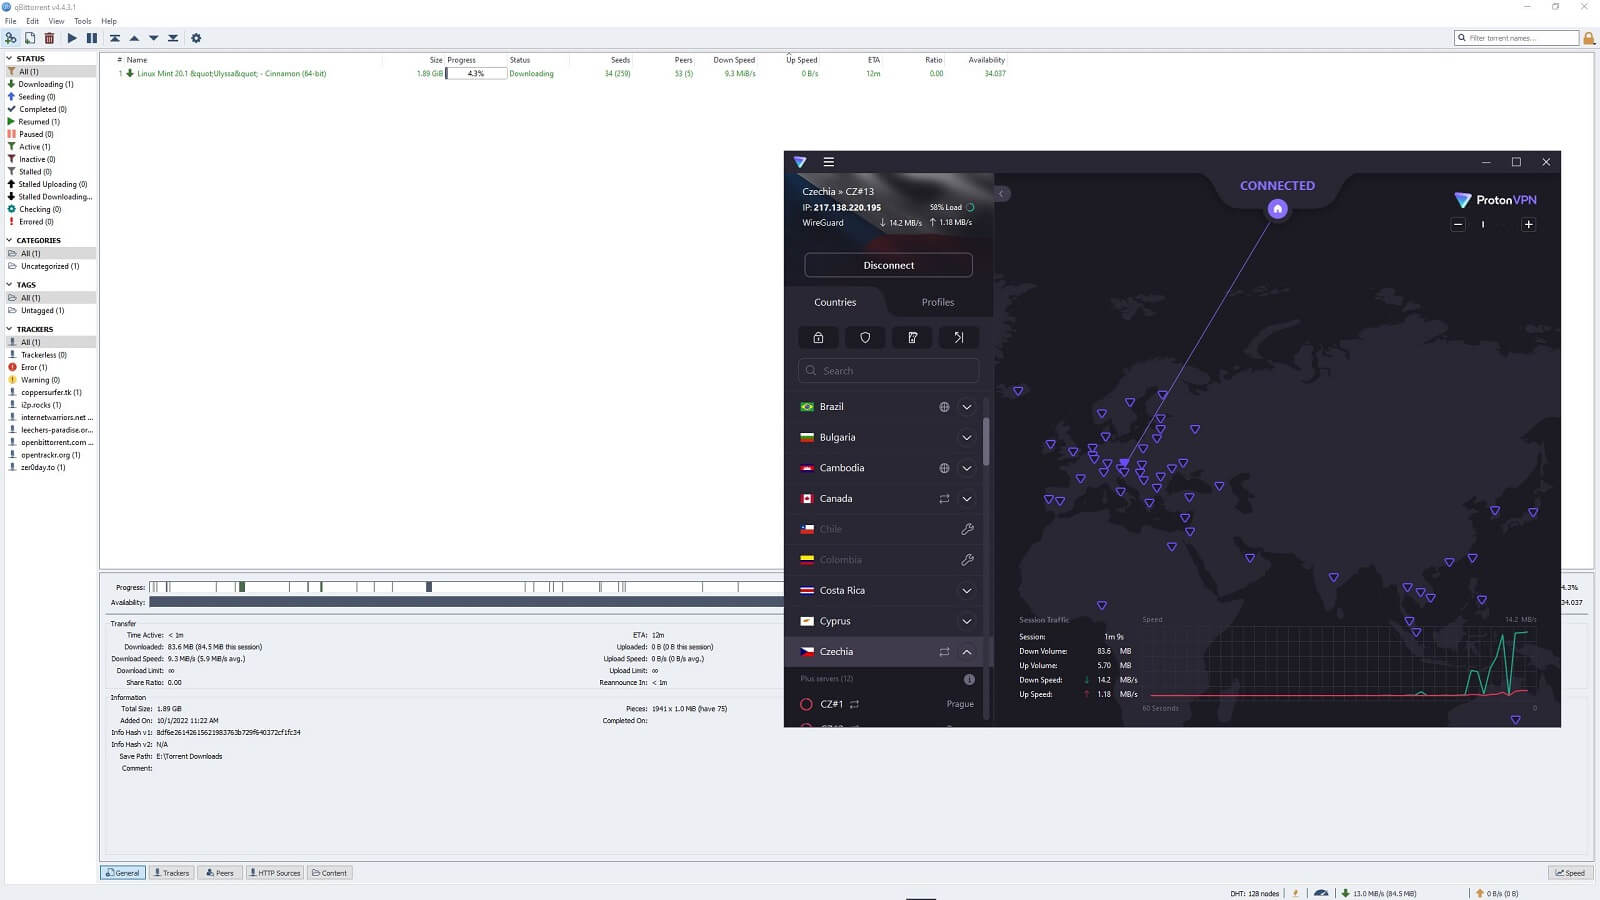Open qBittorrent Options gear icon
The height and width of the screenshot is (900, 1600).
196,38
